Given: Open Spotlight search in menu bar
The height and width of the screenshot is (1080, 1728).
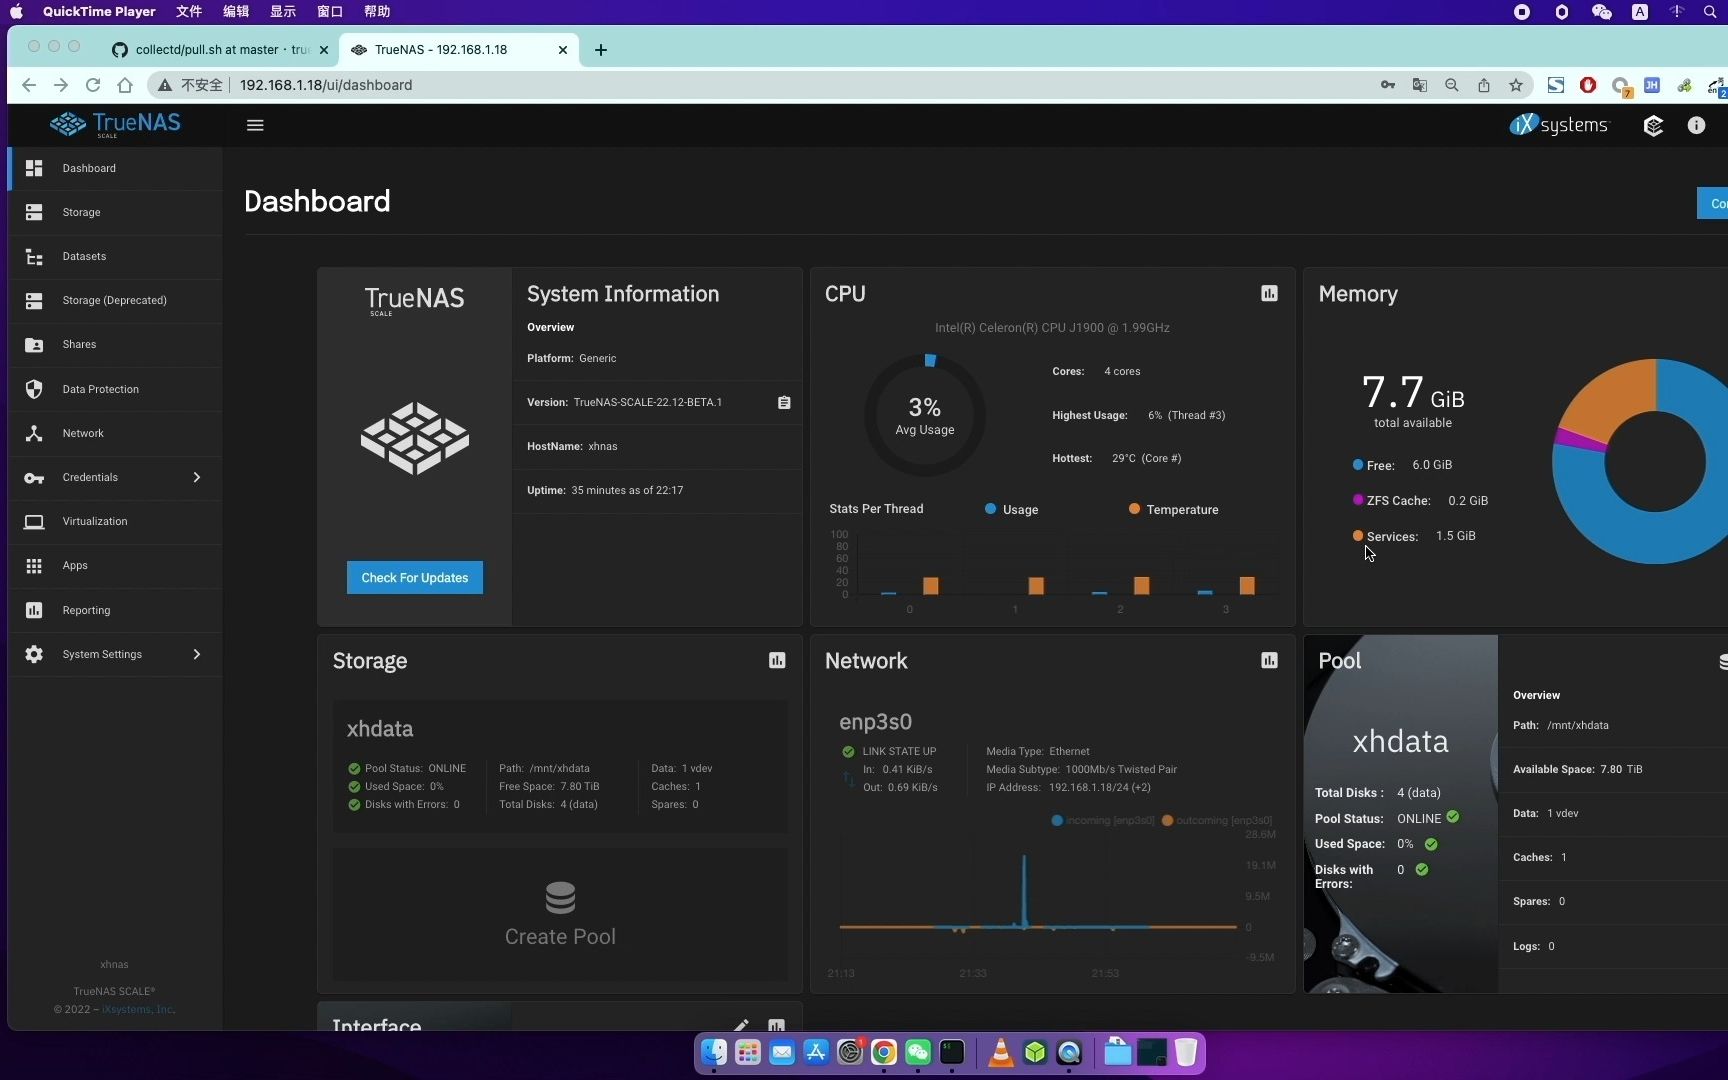Looking at the screenshot, I should coord(1710,12).
